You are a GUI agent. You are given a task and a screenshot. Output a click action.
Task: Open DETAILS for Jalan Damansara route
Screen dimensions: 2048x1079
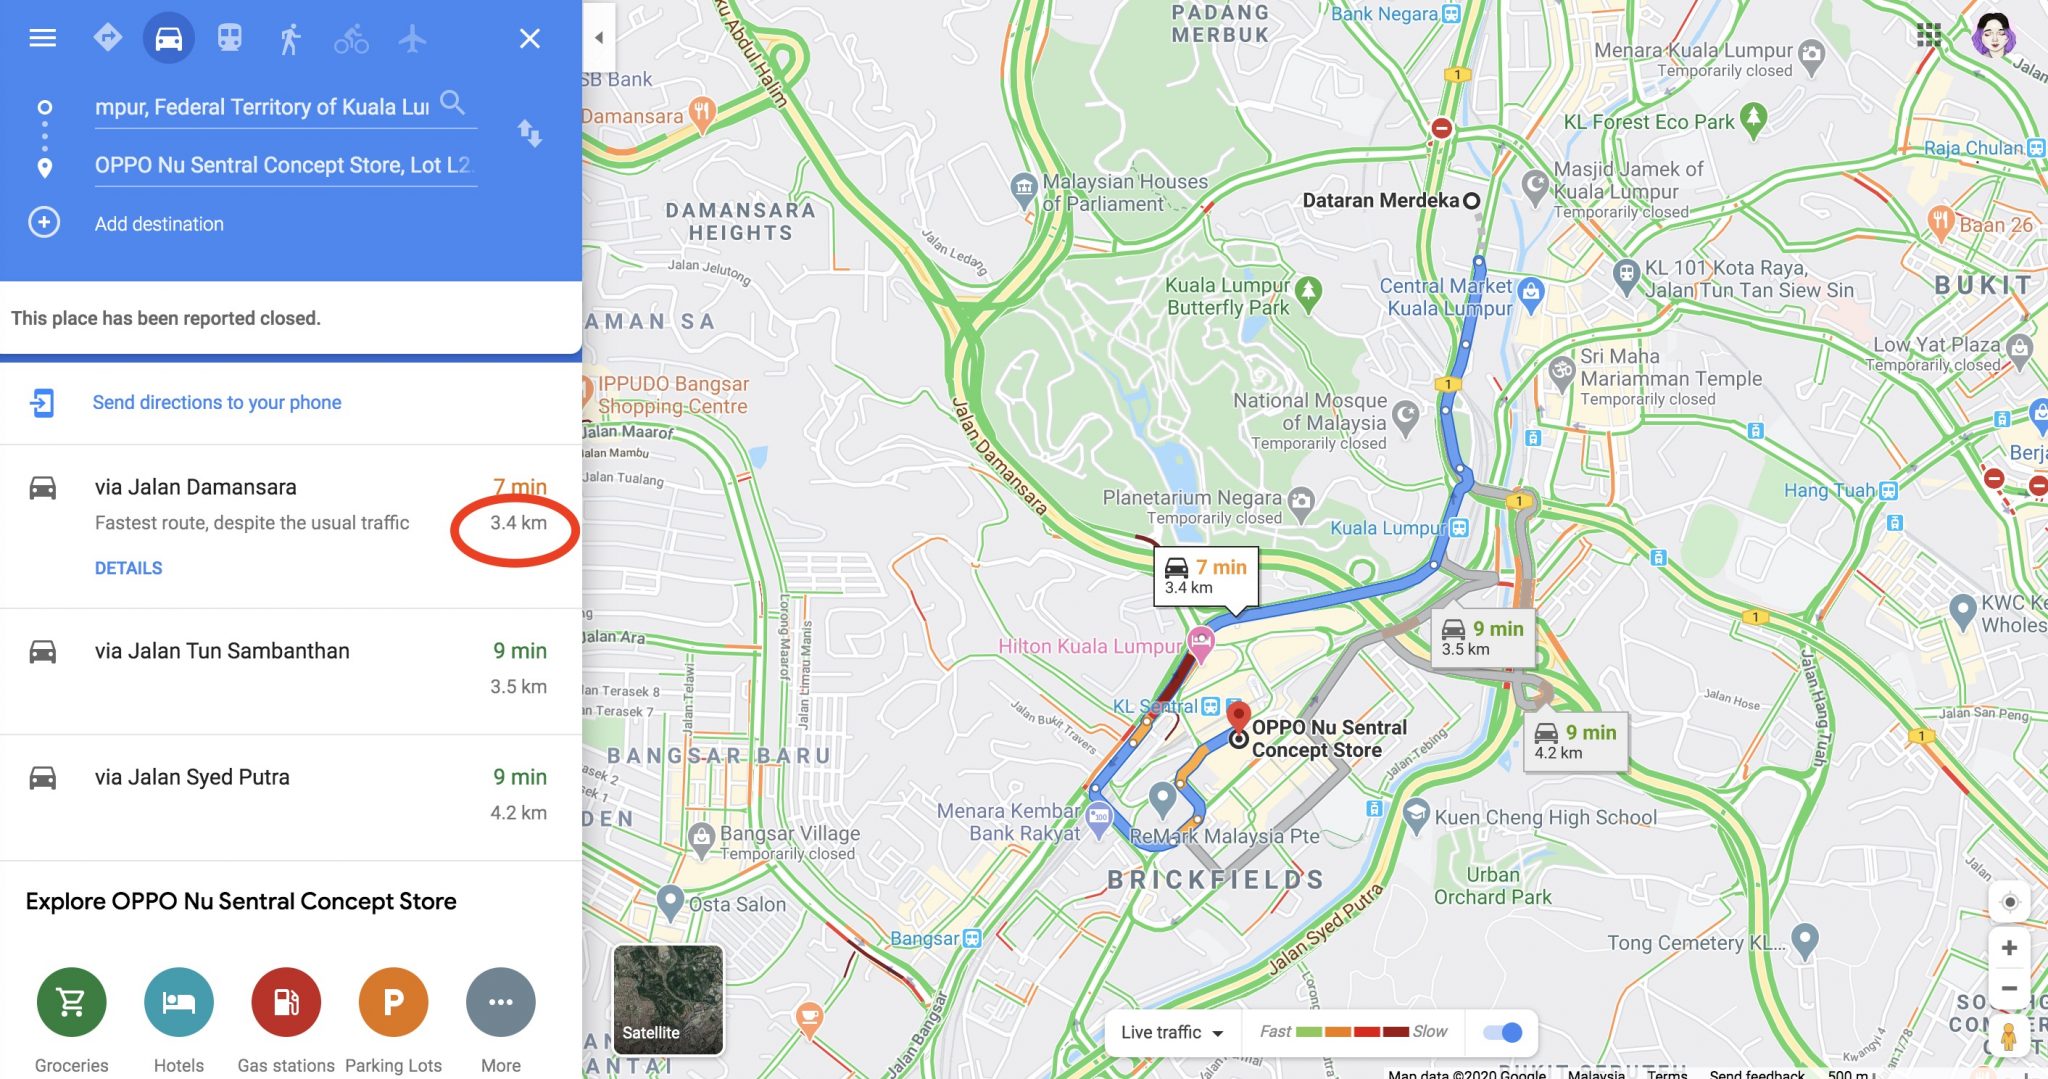[128, 568]
